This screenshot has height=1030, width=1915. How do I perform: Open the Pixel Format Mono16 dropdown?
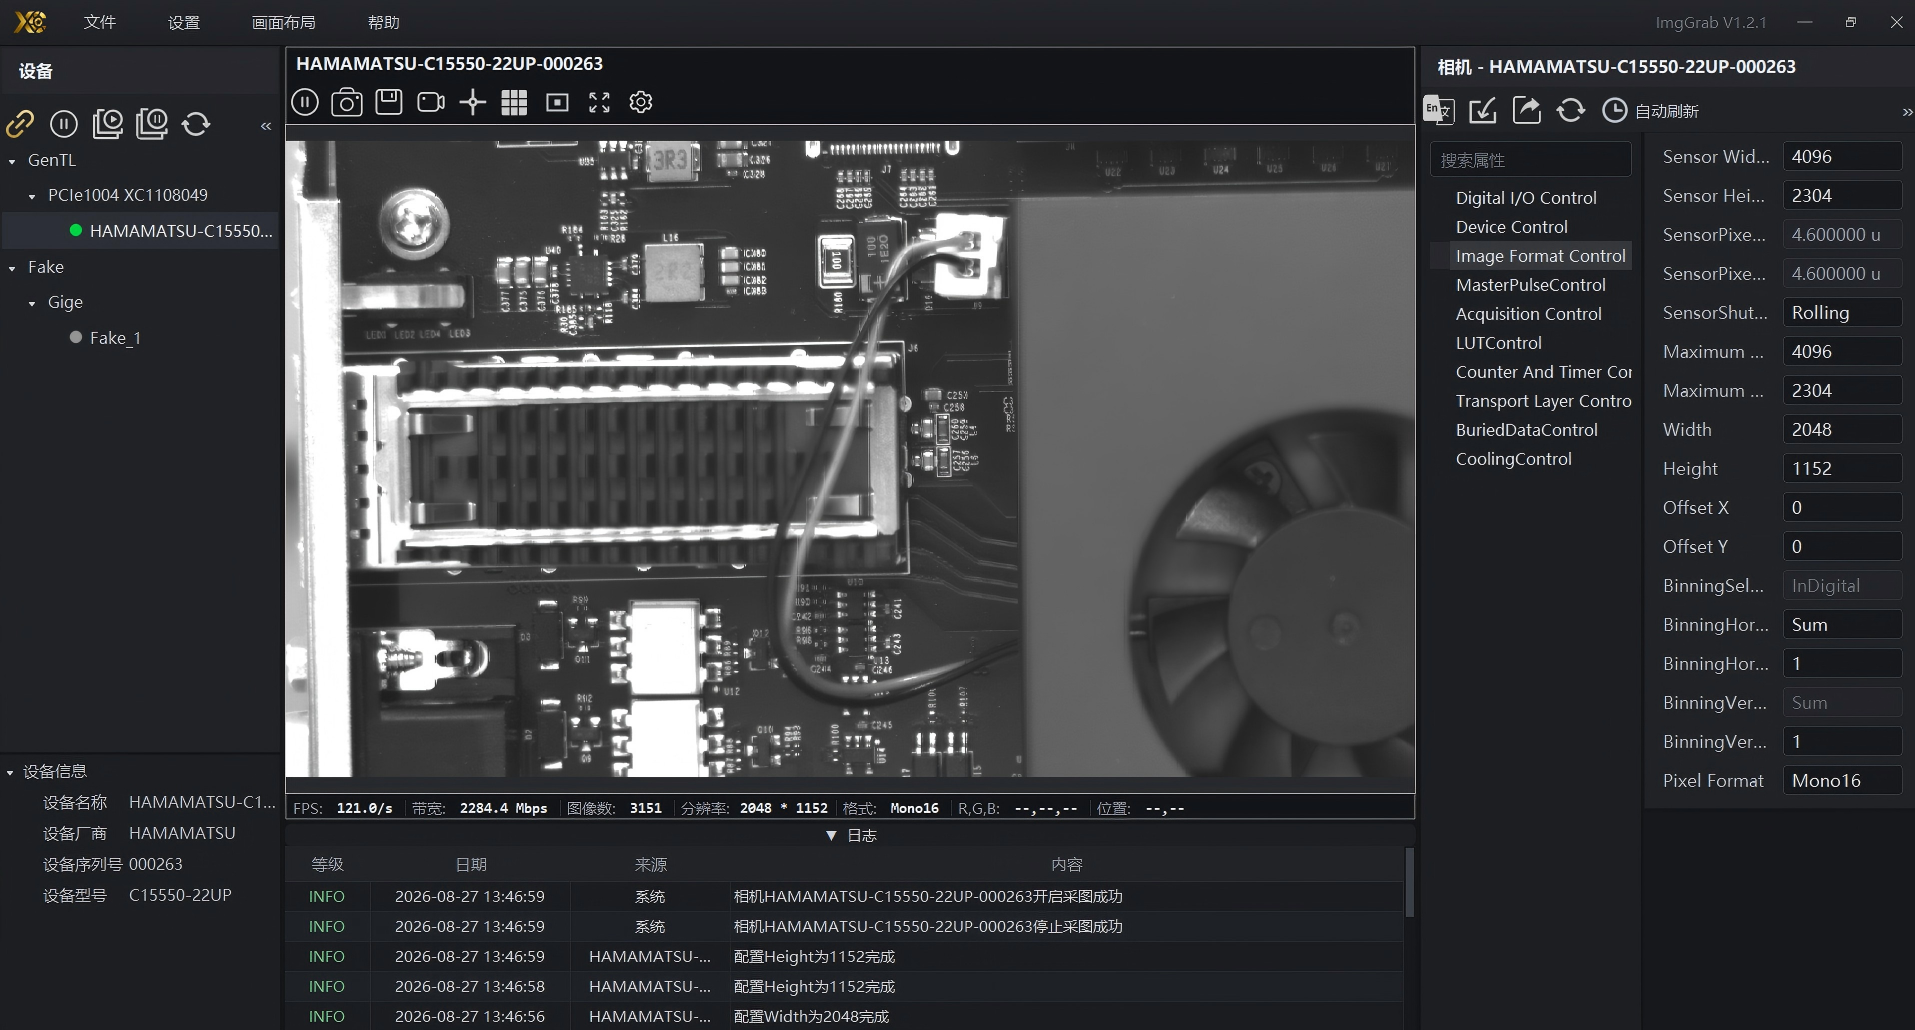point(1842,780)
